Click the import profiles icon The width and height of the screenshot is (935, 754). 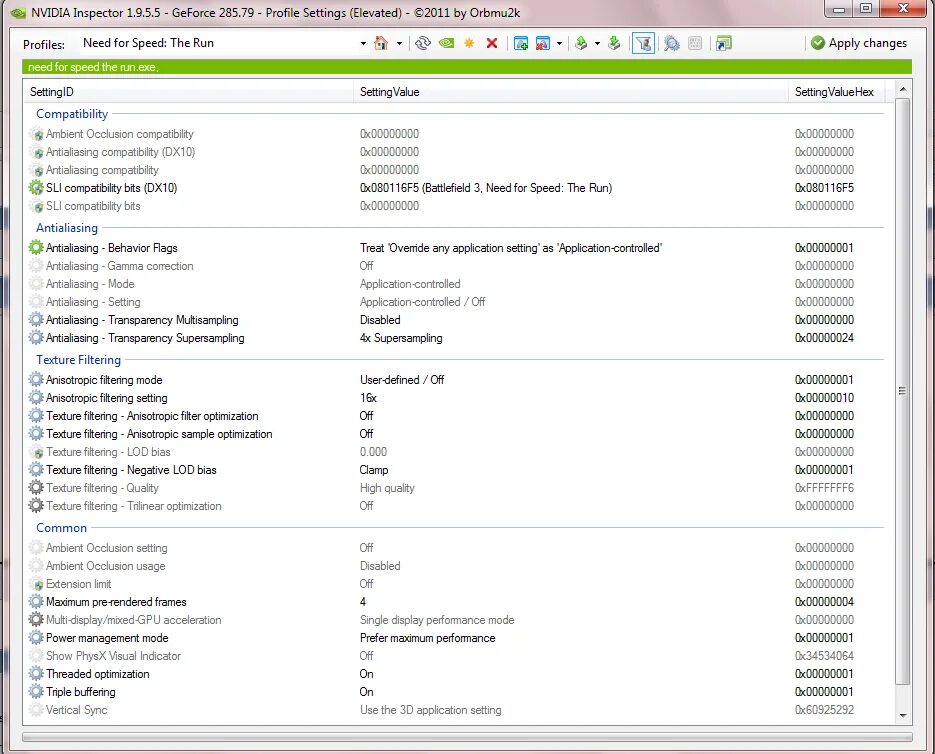point(614,43)
